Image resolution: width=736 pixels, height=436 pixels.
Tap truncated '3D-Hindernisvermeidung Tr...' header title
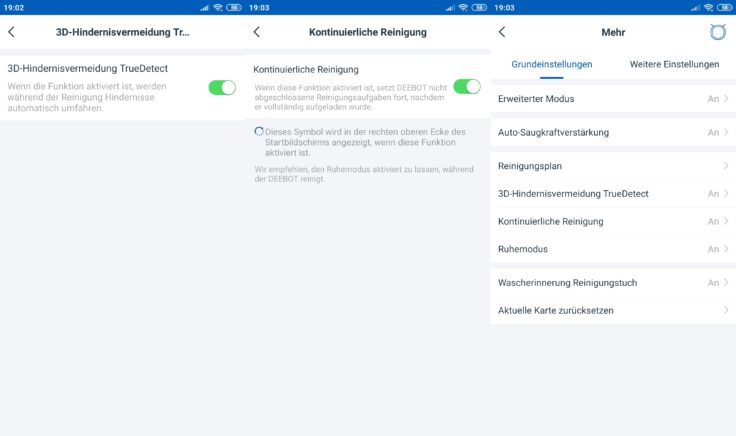click(x=123, y=32)
